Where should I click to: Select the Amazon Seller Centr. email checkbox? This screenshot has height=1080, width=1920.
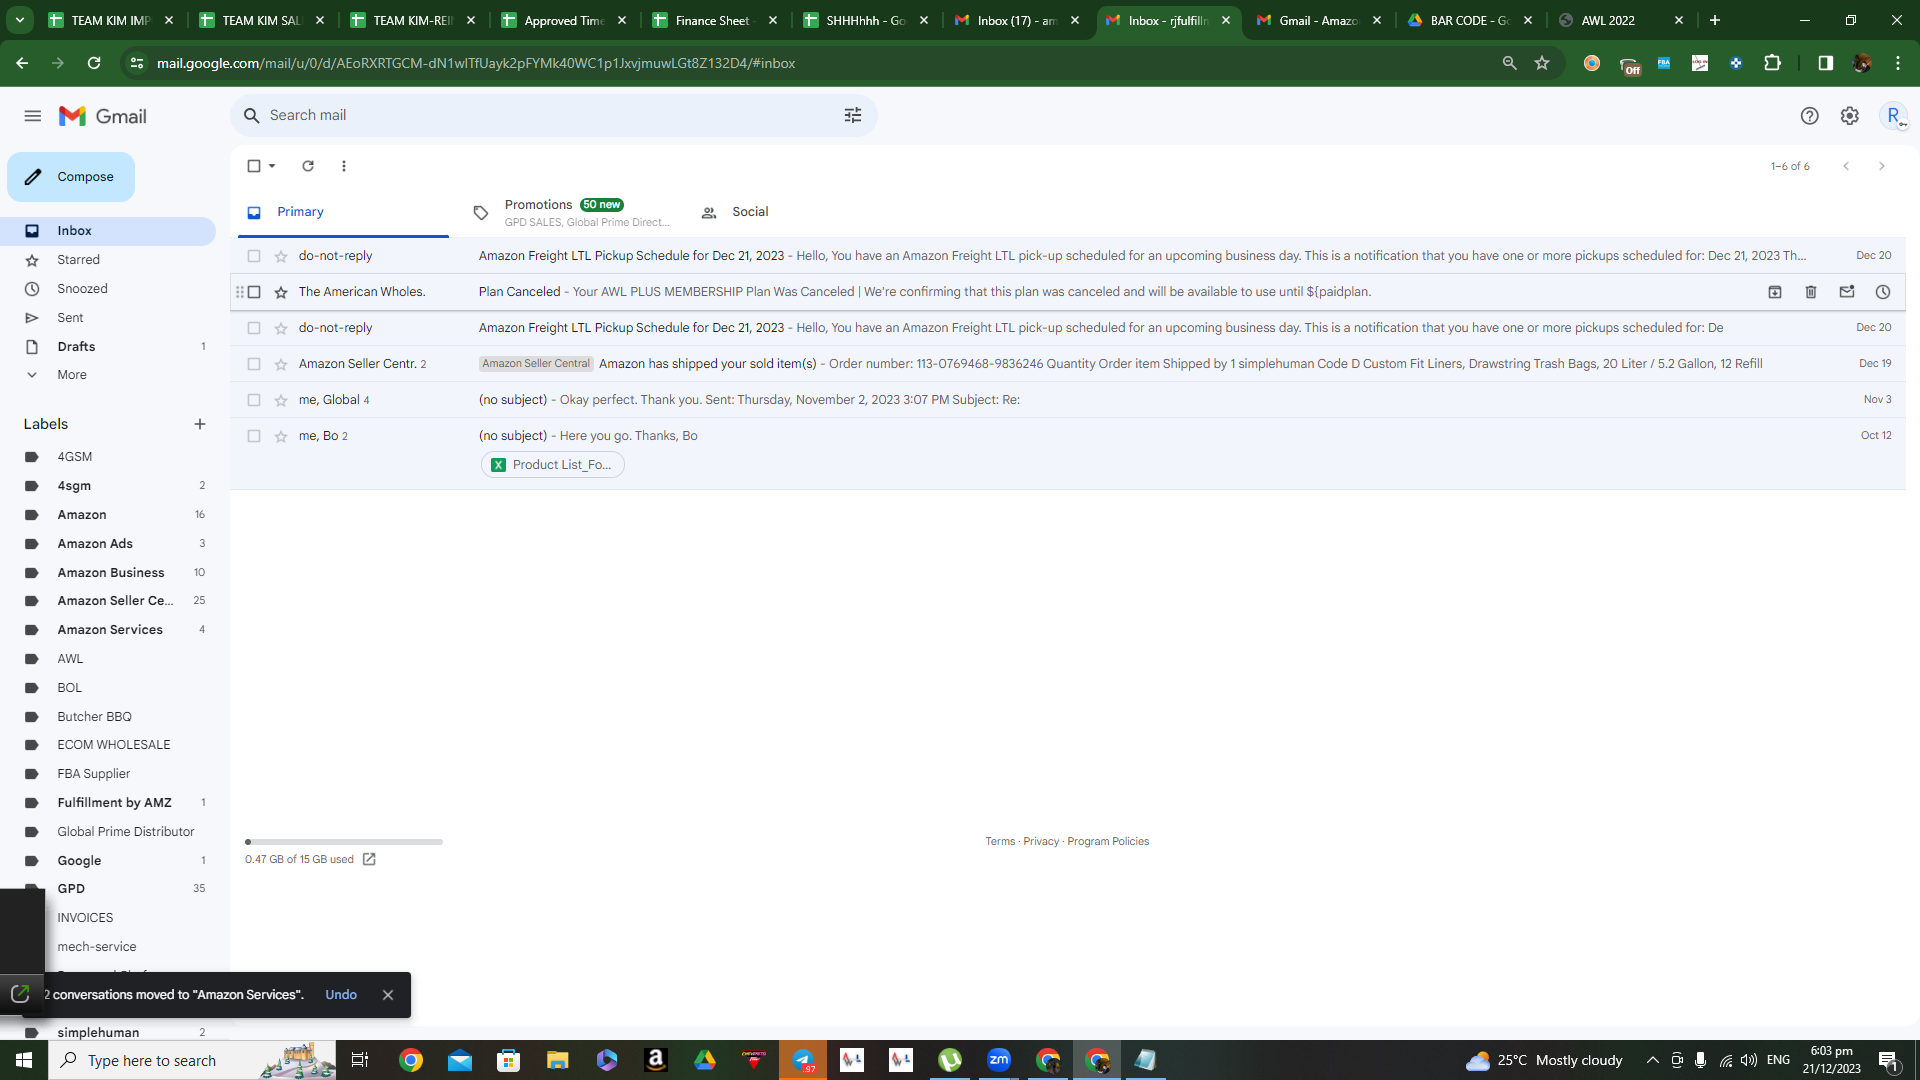pyautogui.click(x=254, y=364)
